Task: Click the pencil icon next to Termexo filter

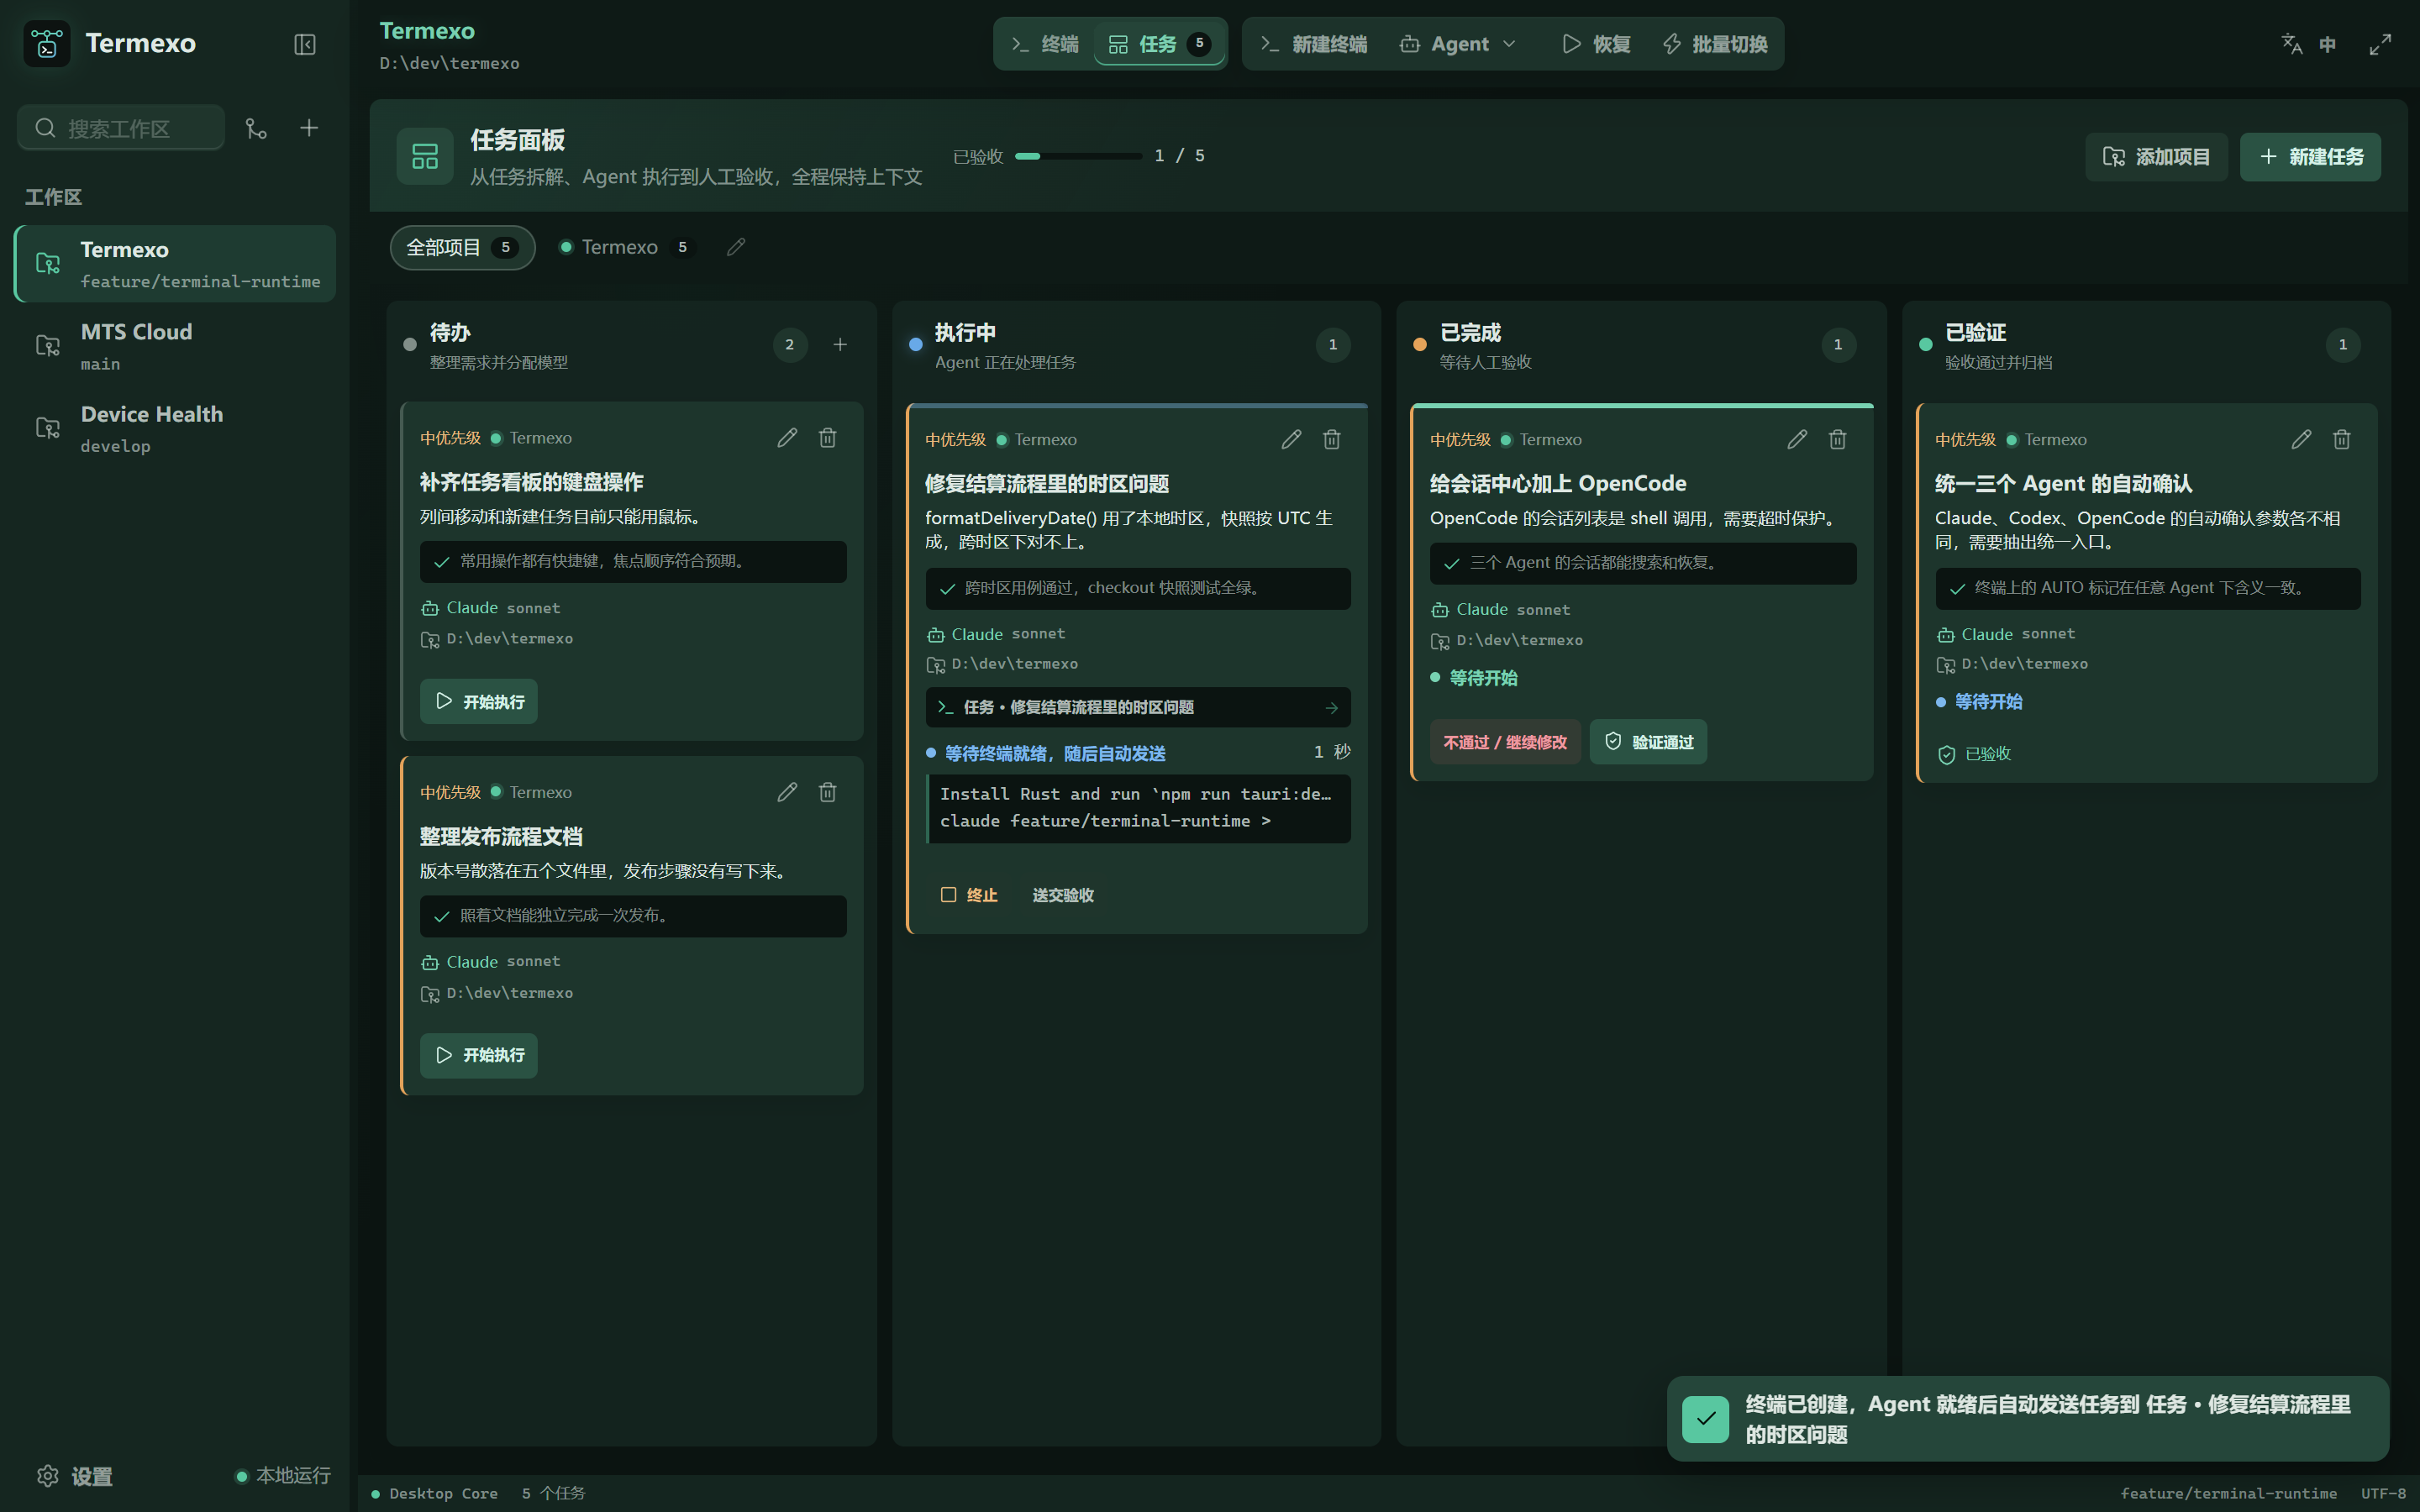Action: coord(736,247)
